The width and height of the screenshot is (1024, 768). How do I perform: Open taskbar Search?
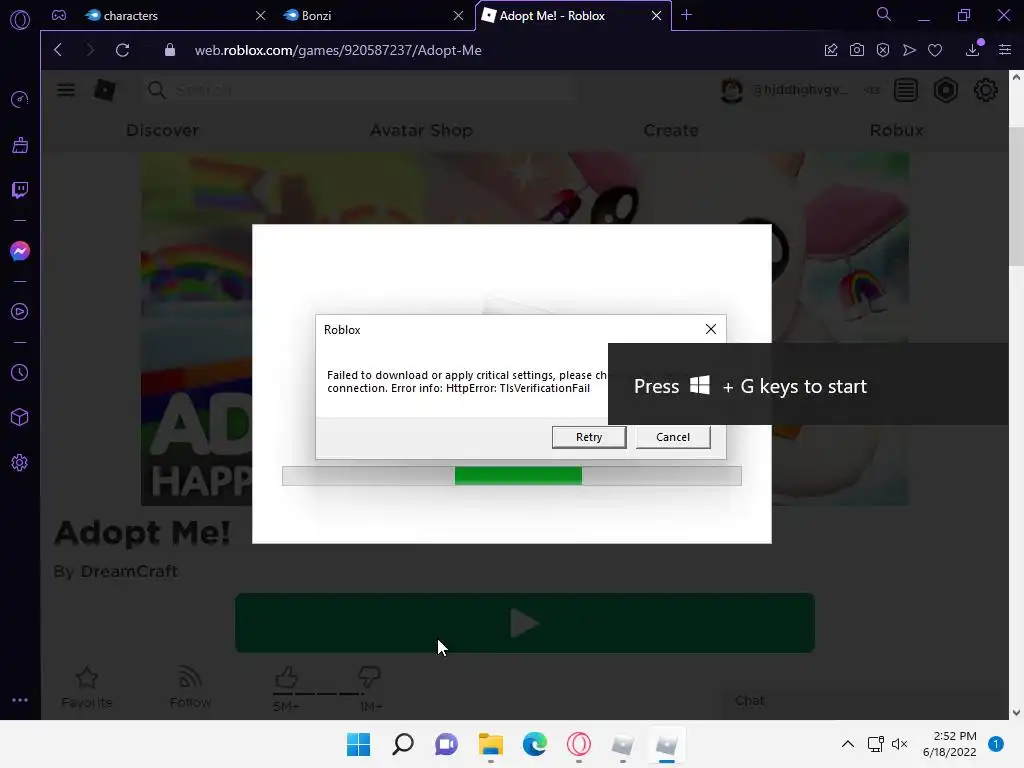[403, 744]
